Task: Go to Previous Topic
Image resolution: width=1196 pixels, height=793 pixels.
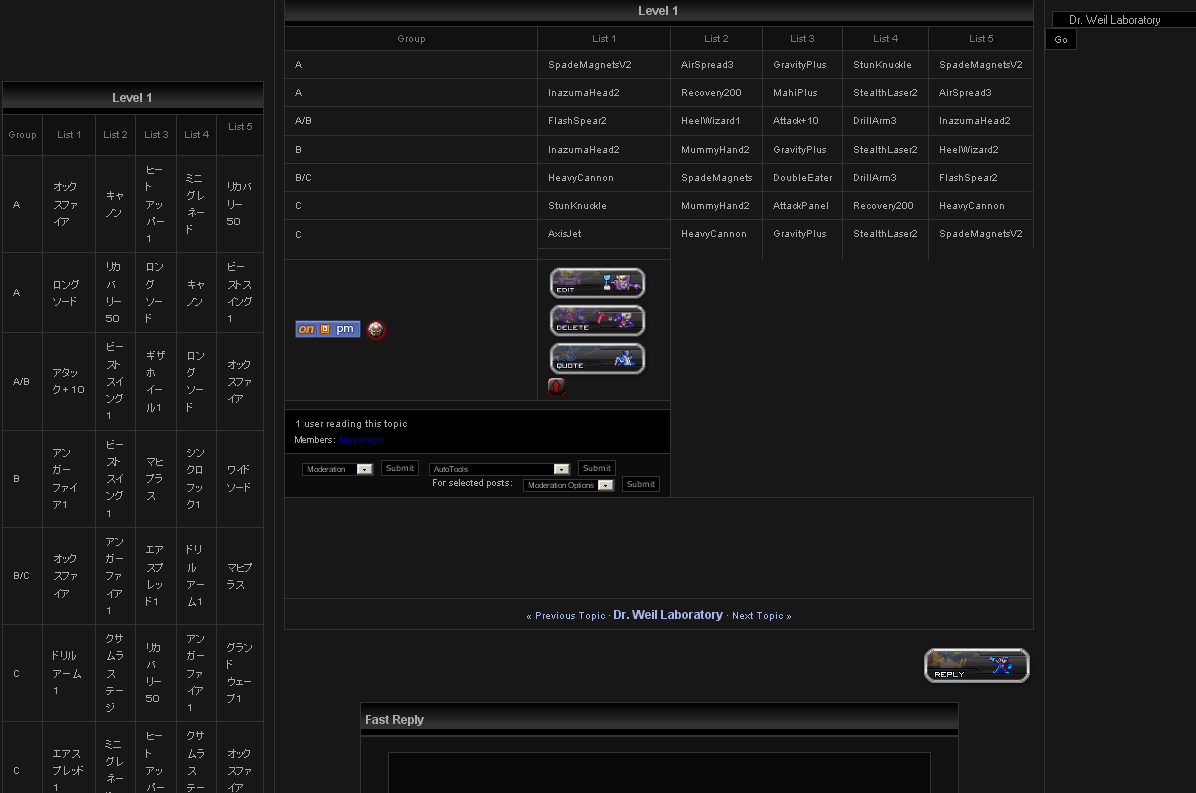Action: click(569, 616)
